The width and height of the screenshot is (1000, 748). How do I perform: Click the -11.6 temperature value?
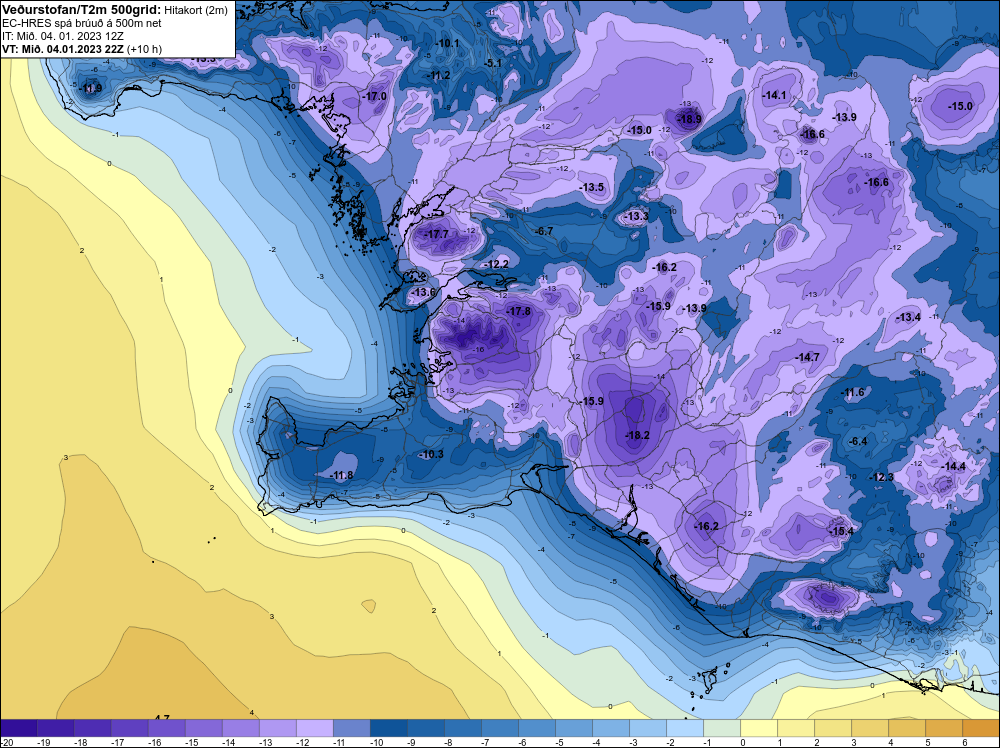853,392
